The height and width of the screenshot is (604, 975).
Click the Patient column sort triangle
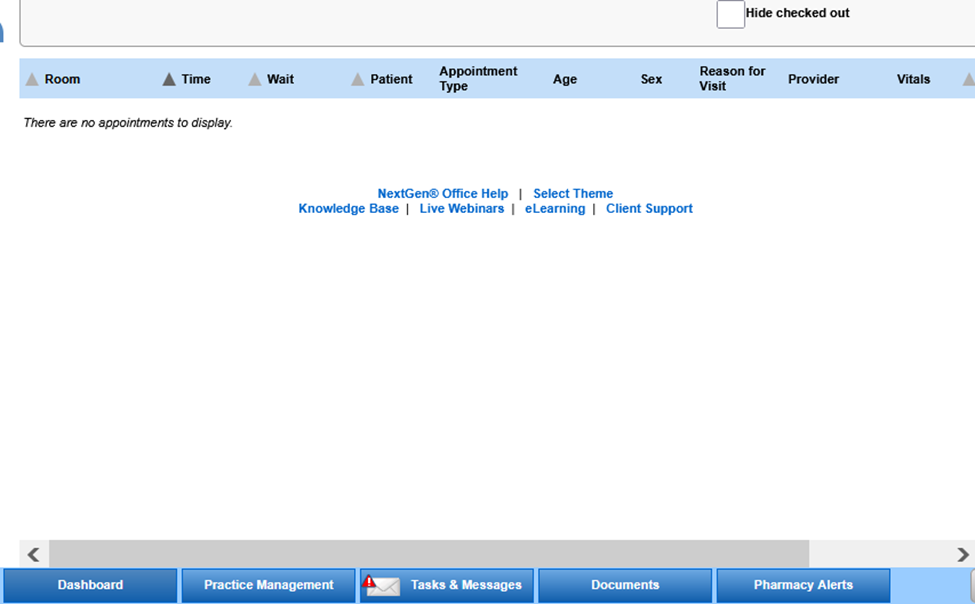pyautogui.click(x=358, y=80)
